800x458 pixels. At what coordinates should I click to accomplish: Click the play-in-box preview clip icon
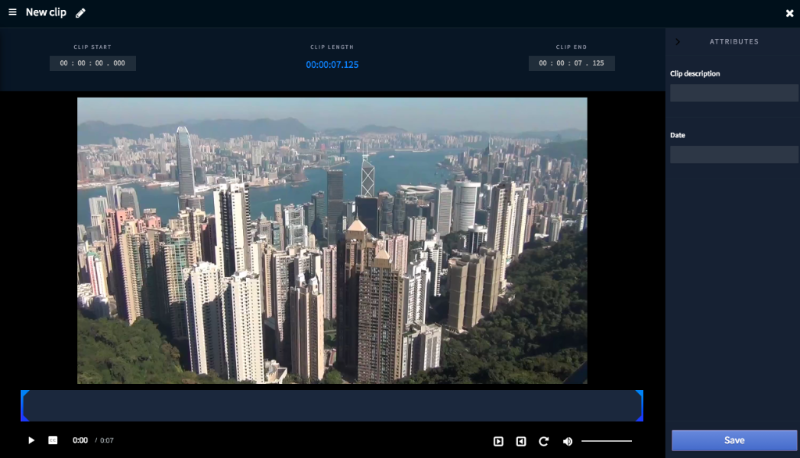coord(498,441)
